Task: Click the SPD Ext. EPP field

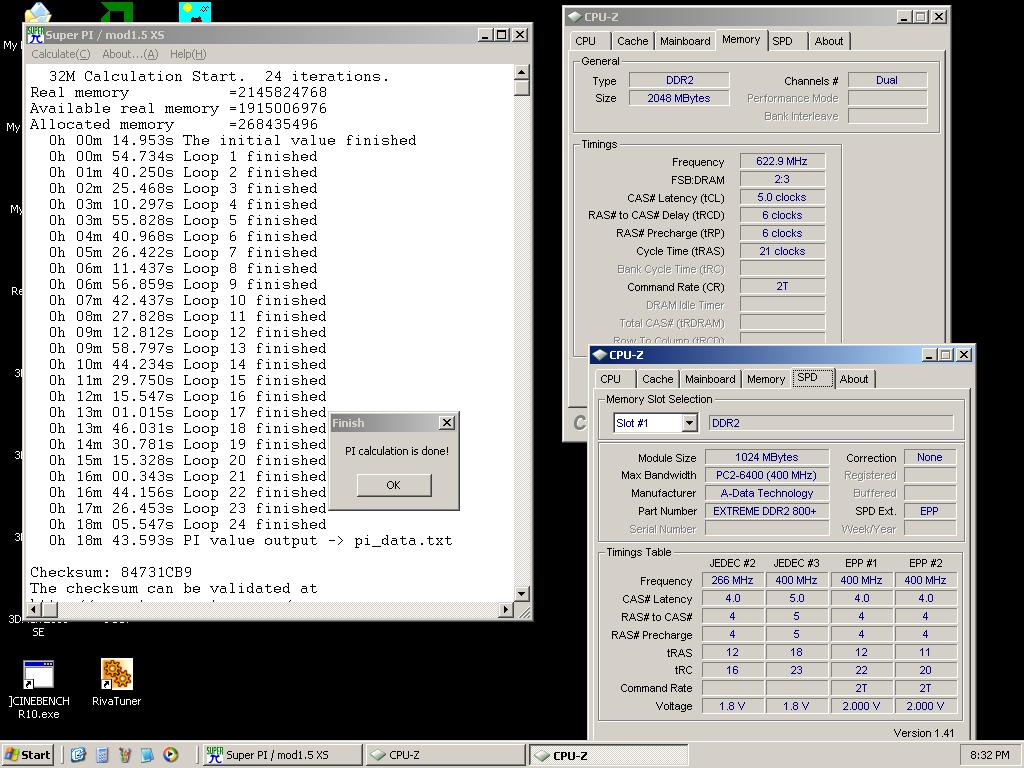Action: (929, 511)
